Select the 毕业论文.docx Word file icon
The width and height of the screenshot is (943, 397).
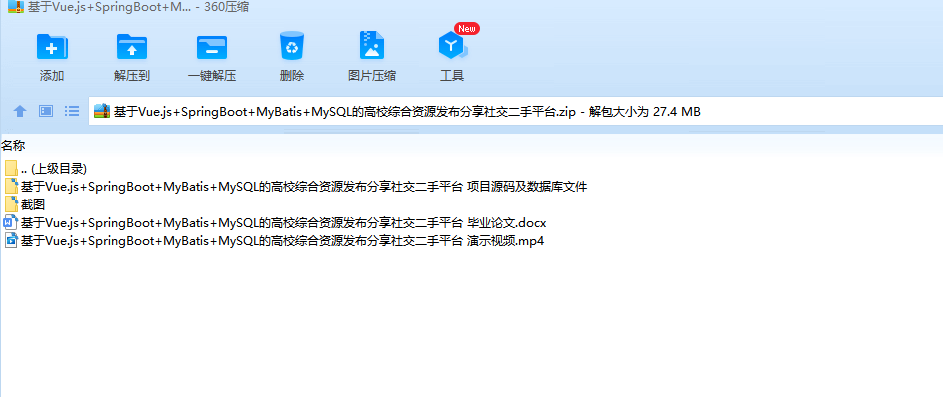pos(11,223)
